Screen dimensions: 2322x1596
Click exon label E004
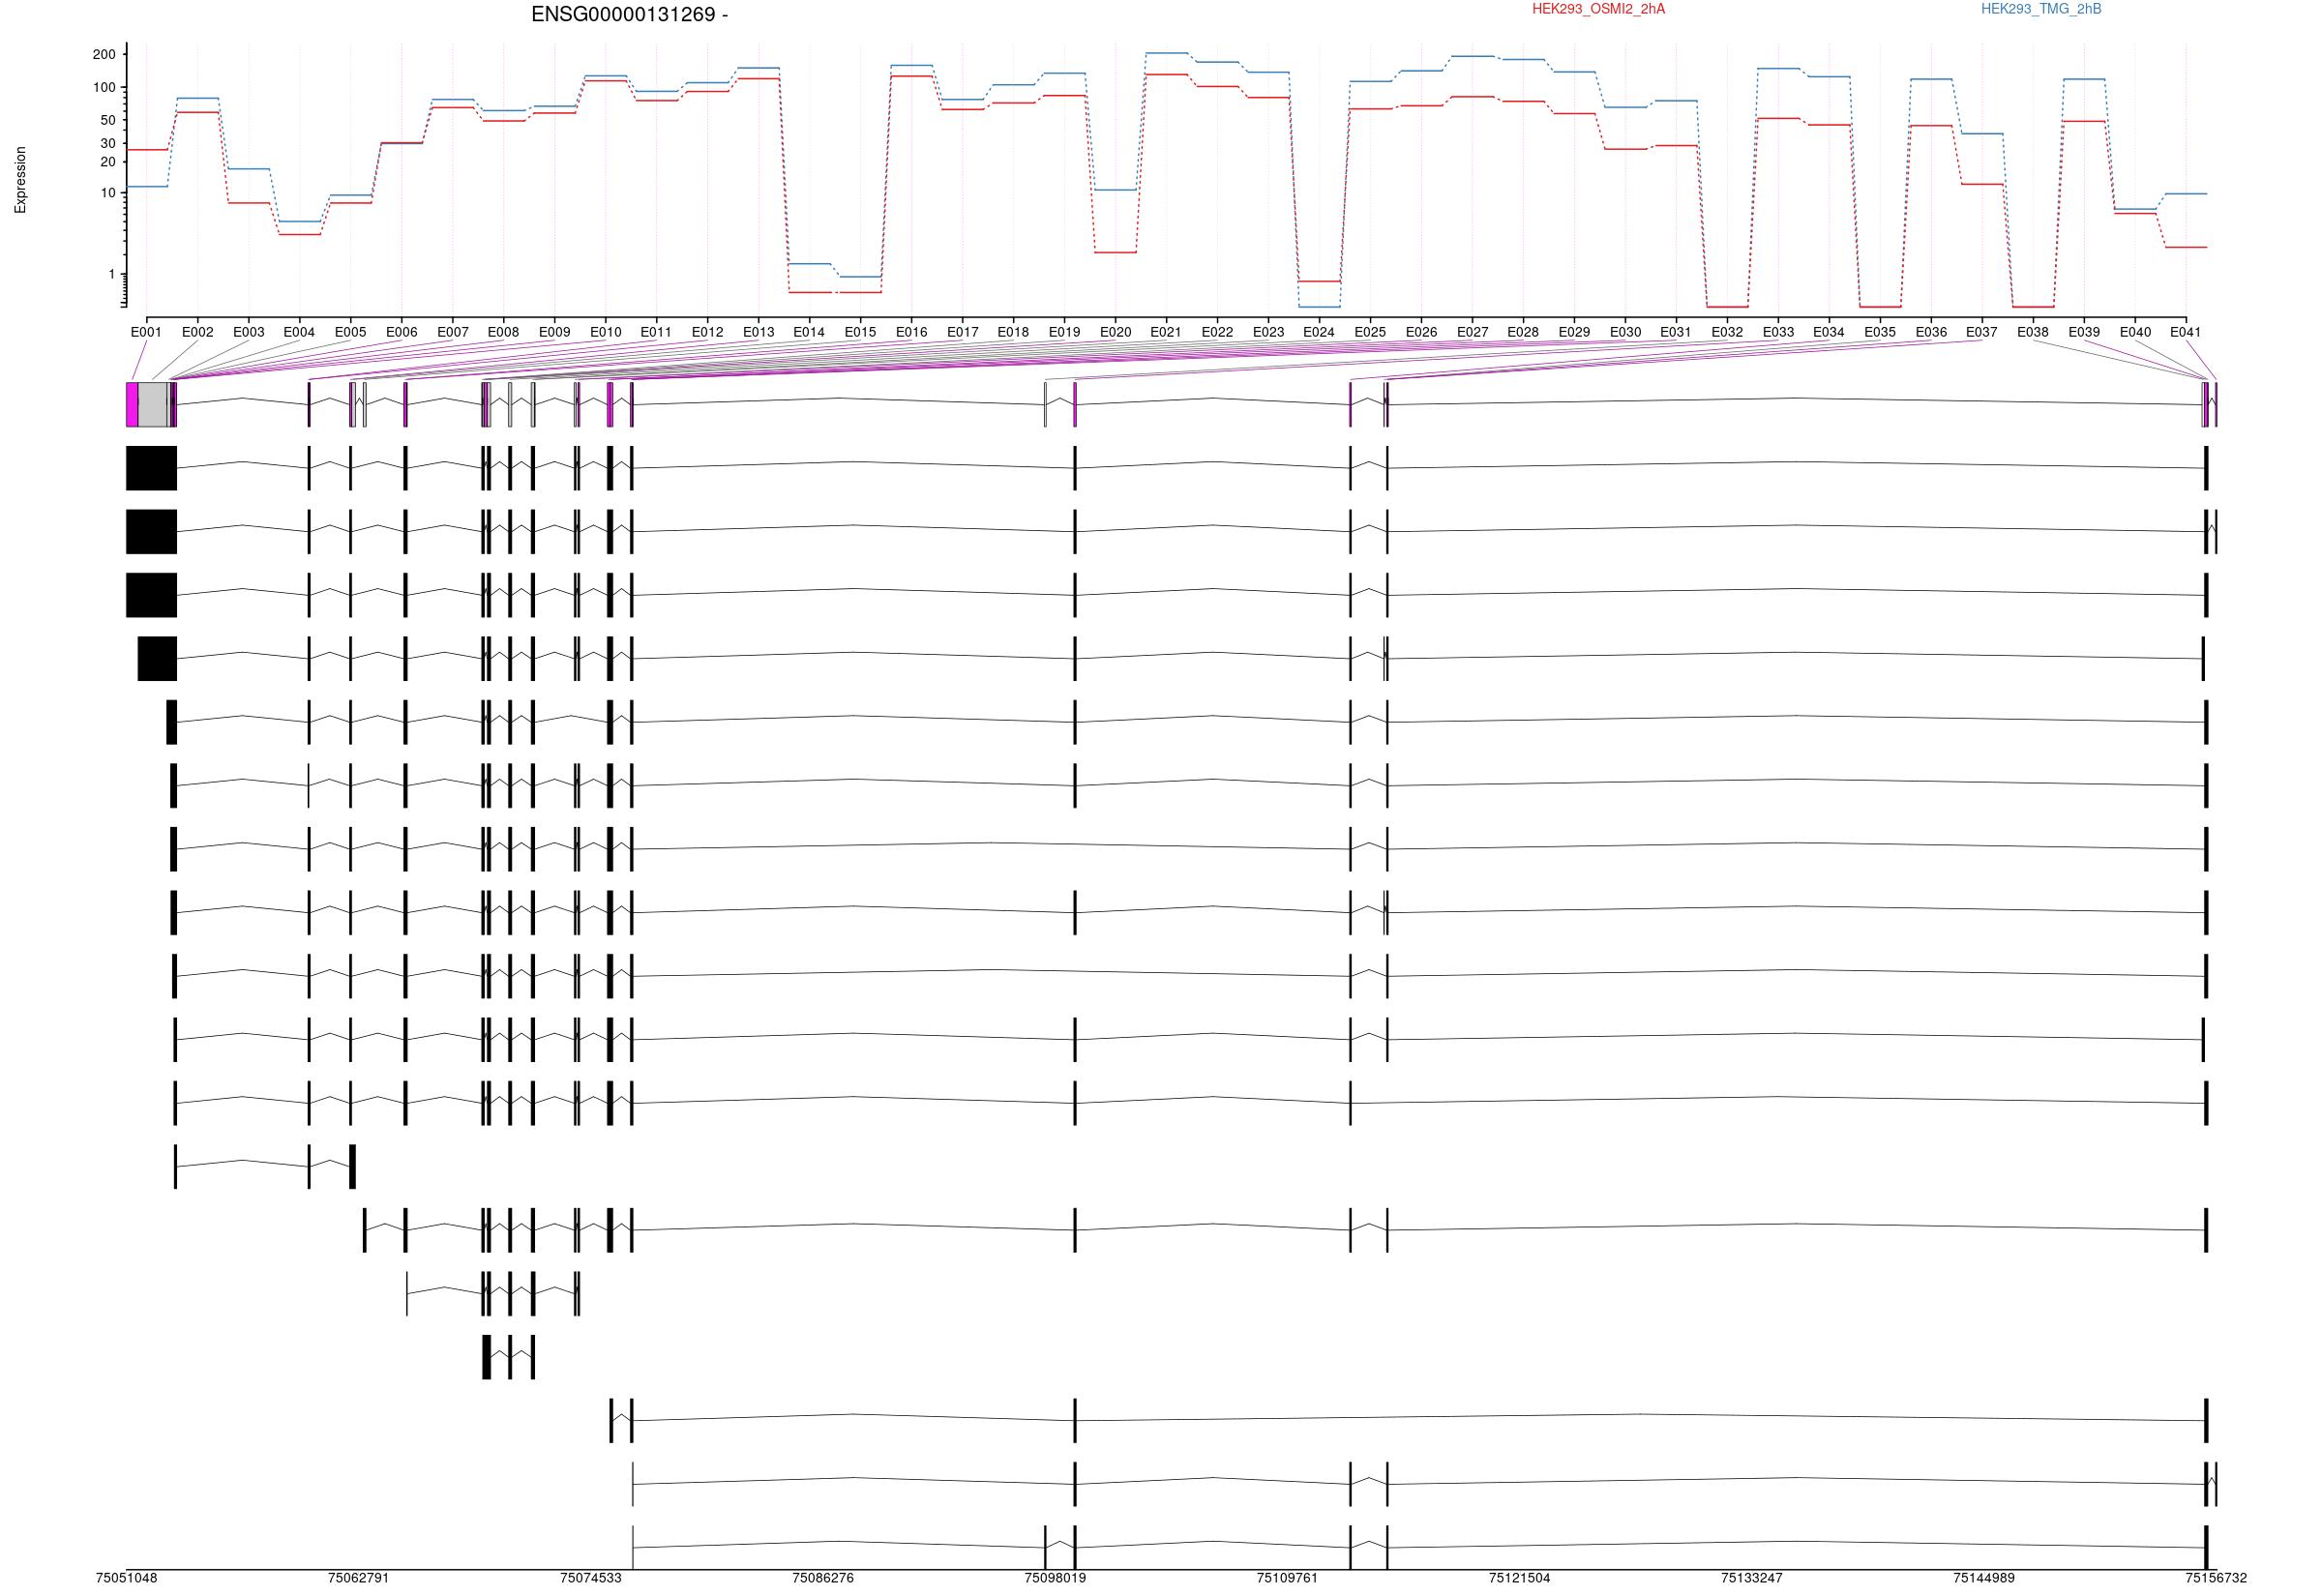(x=299, y=332)
